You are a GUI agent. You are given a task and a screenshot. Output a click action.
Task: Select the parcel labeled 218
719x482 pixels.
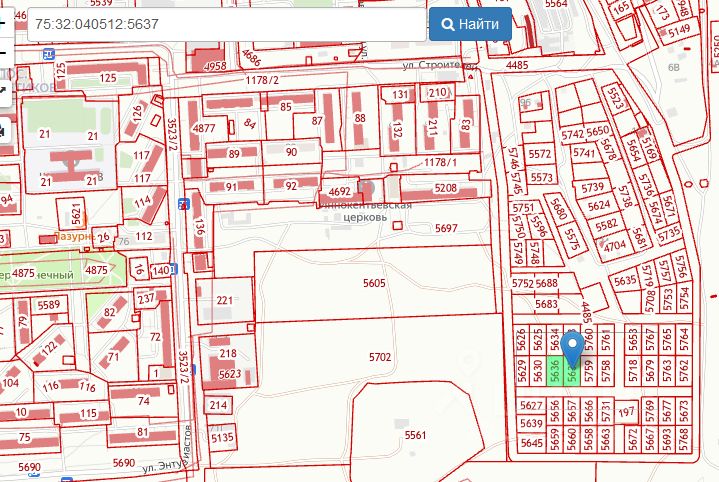(228, 353)
